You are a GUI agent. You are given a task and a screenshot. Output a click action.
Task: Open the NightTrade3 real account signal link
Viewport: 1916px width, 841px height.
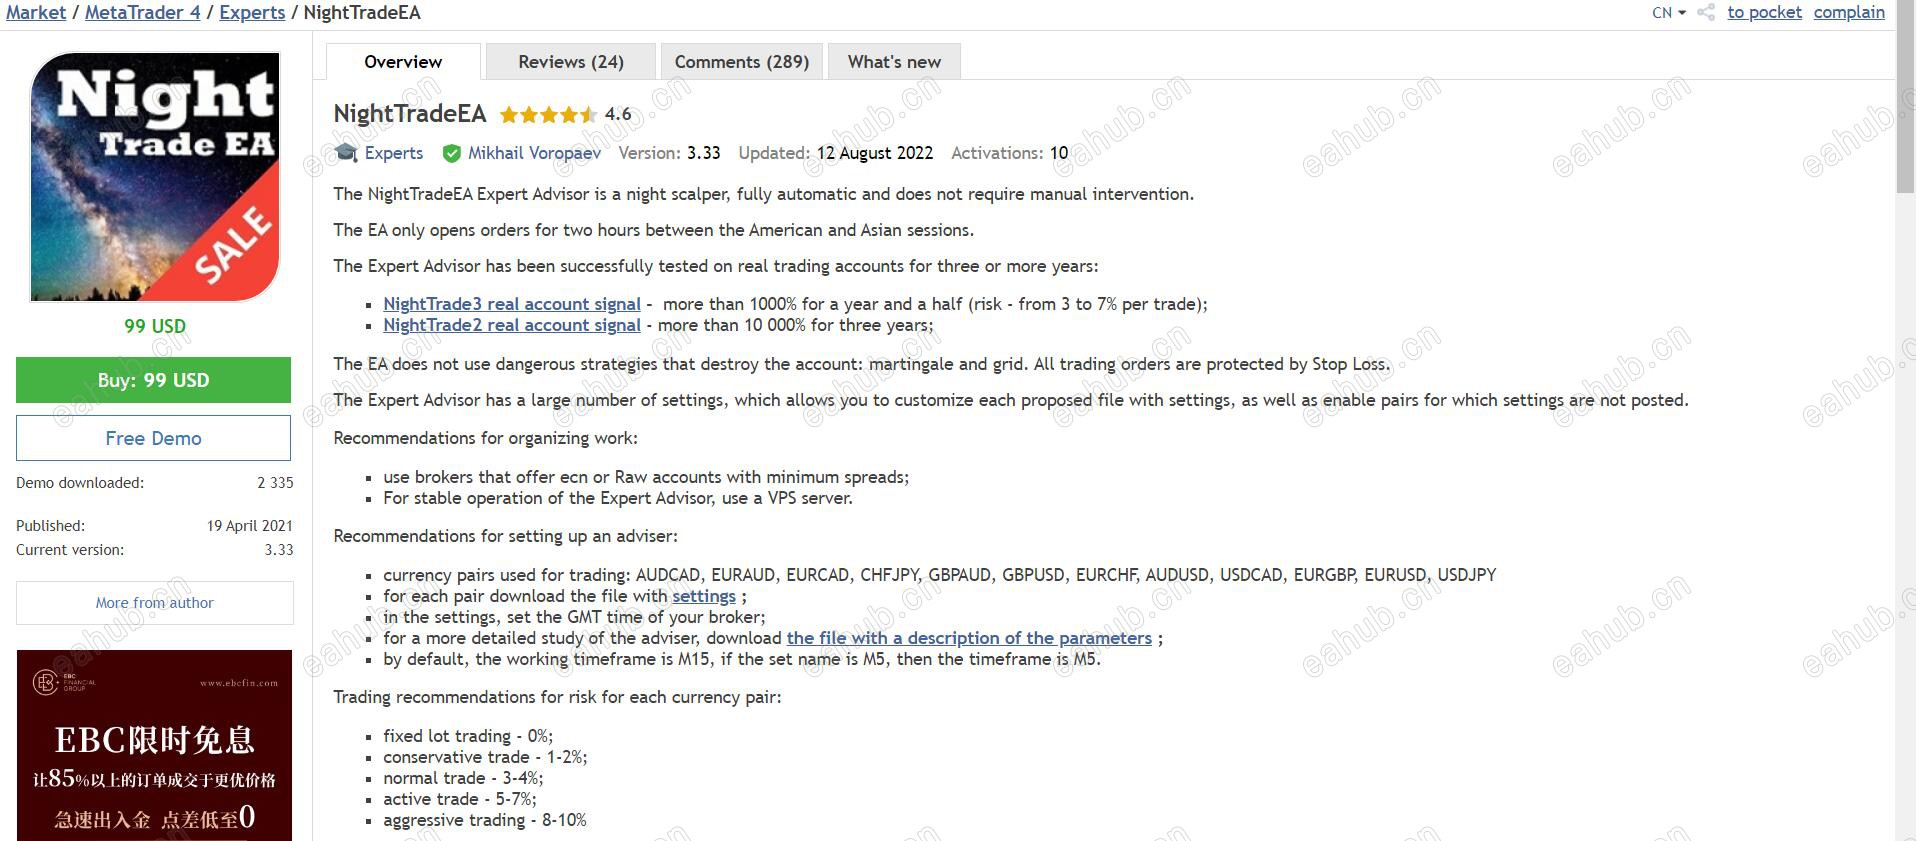point(512,304)
